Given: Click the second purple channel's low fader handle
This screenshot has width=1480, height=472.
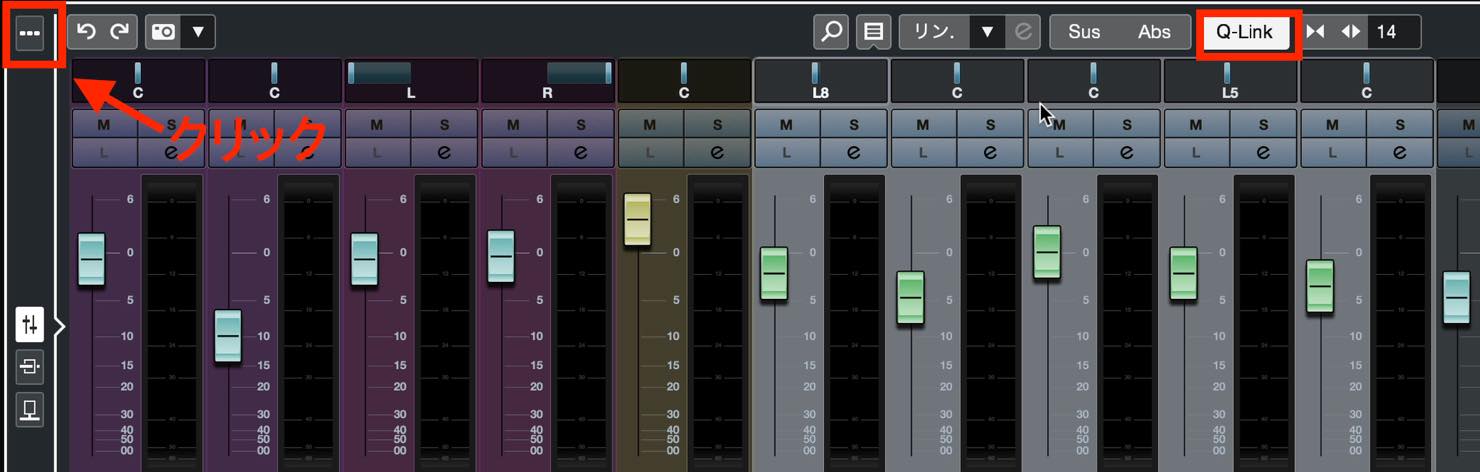Looking at the screenshot, I should pos(227,336).
